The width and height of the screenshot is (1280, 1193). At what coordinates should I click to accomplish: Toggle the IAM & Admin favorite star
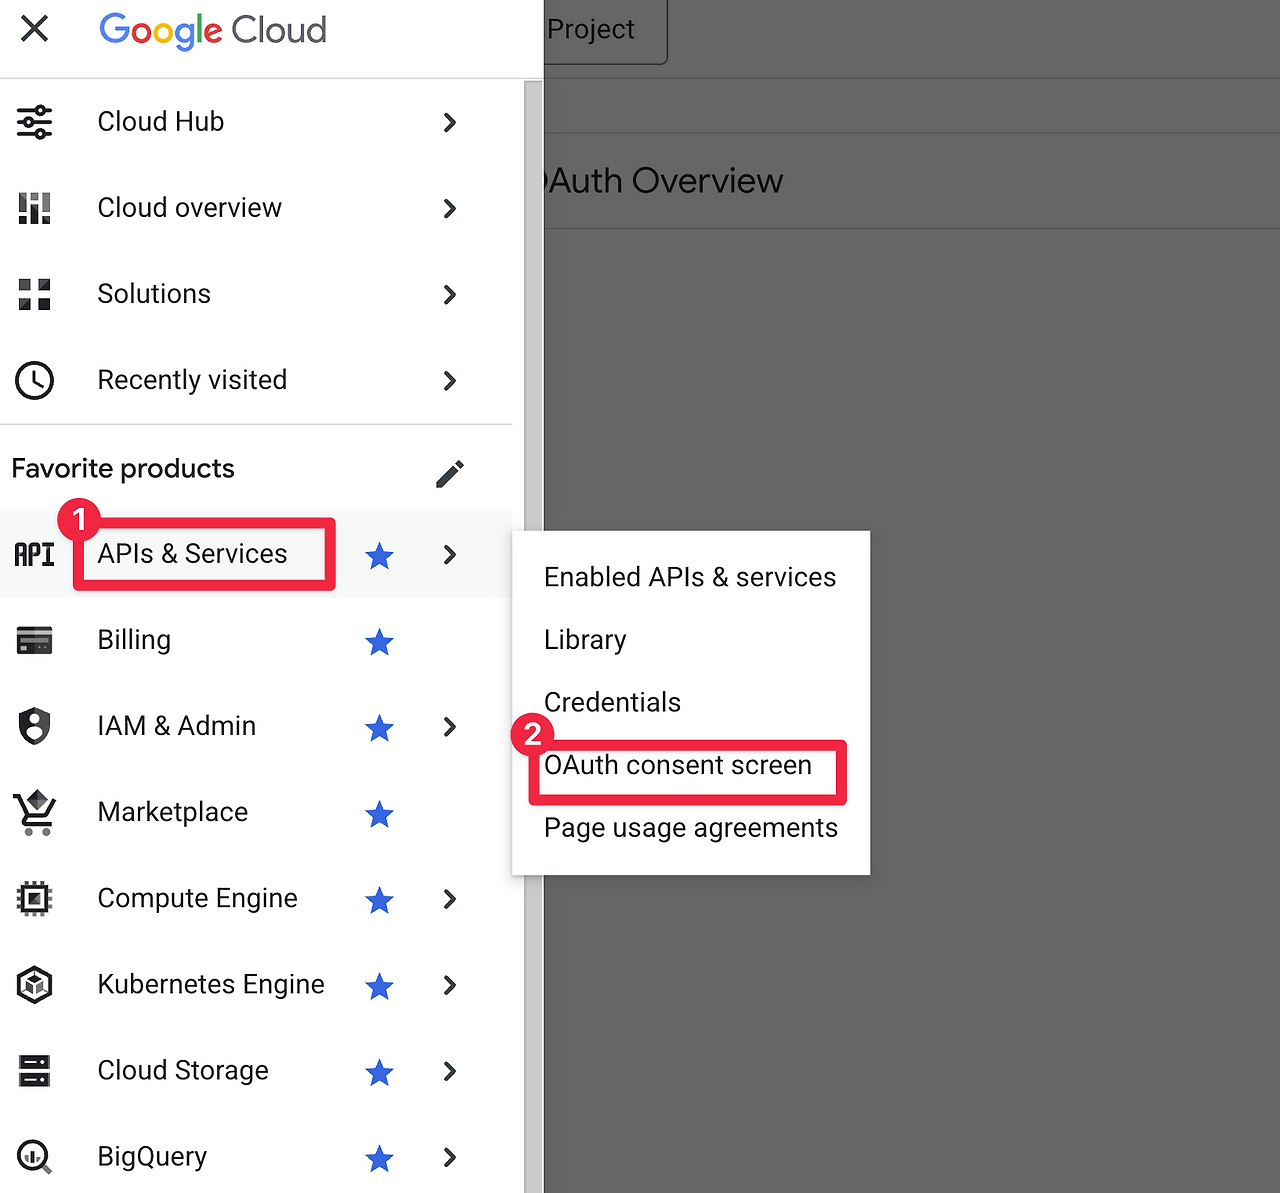(x=379, y=727)
